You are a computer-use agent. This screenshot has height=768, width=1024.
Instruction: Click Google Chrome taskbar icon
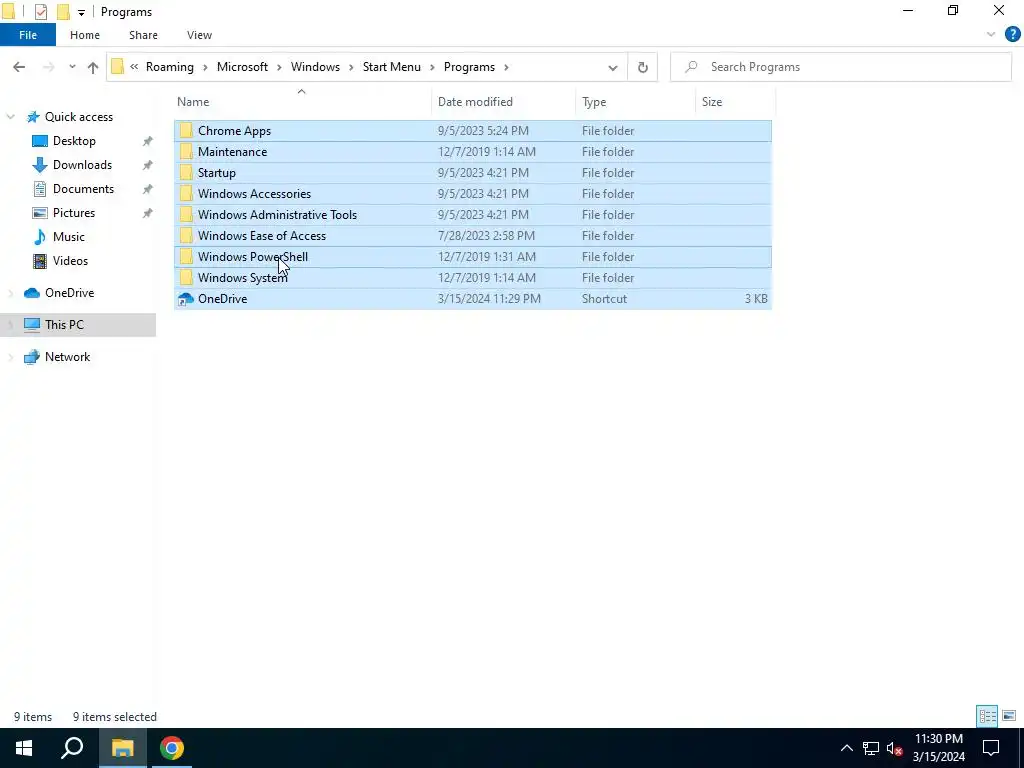click(172, 748)
